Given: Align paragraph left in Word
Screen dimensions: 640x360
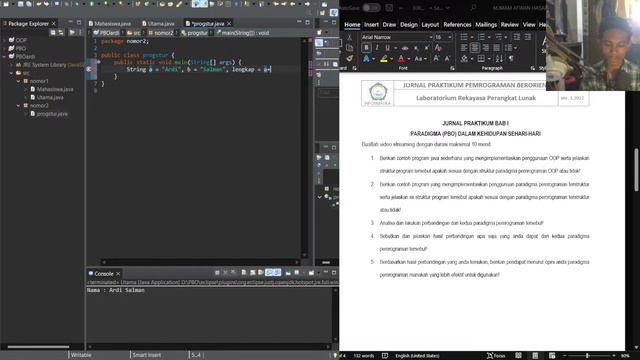Looking at the screenshot, I should 464,48.
